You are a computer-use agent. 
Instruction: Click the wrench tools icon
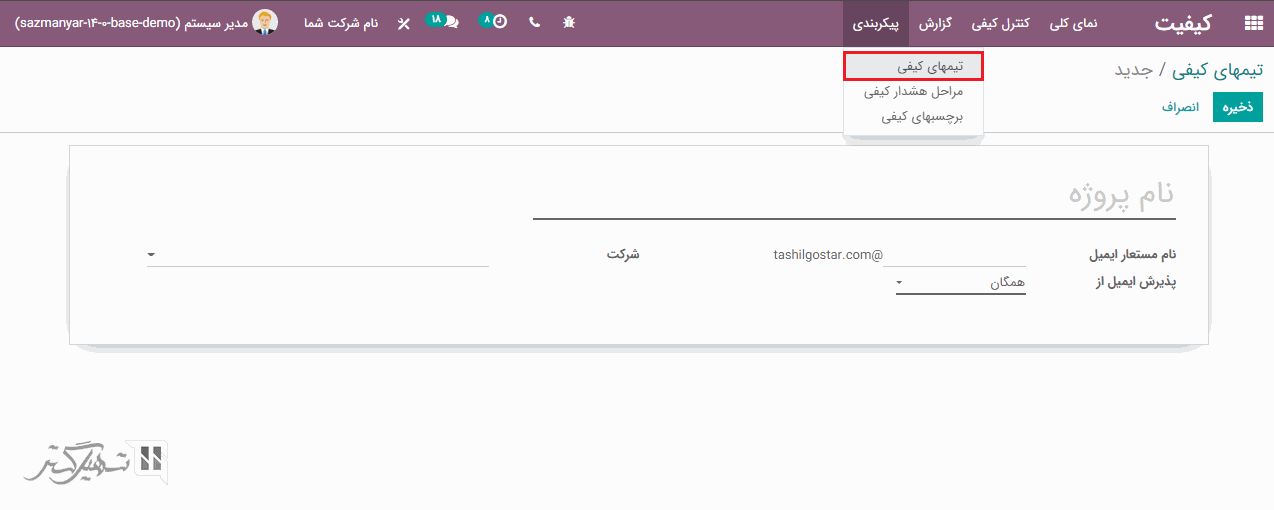[x=403, y=23]
